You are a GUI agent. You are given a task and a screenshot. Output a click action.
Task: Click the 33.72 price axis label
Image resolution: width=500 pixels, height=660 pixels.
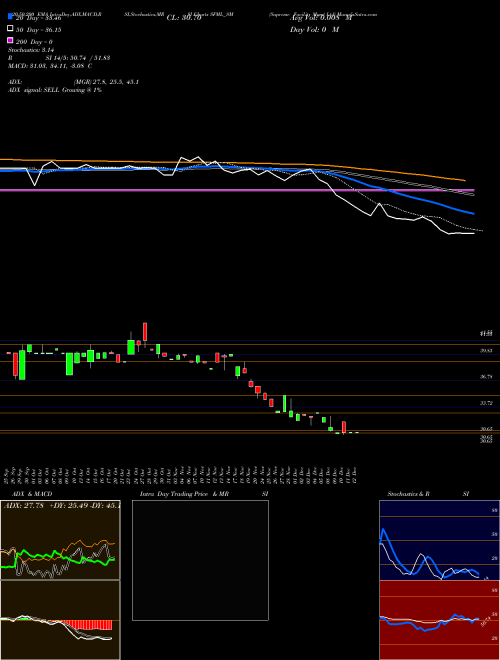[x=486, y=403]
